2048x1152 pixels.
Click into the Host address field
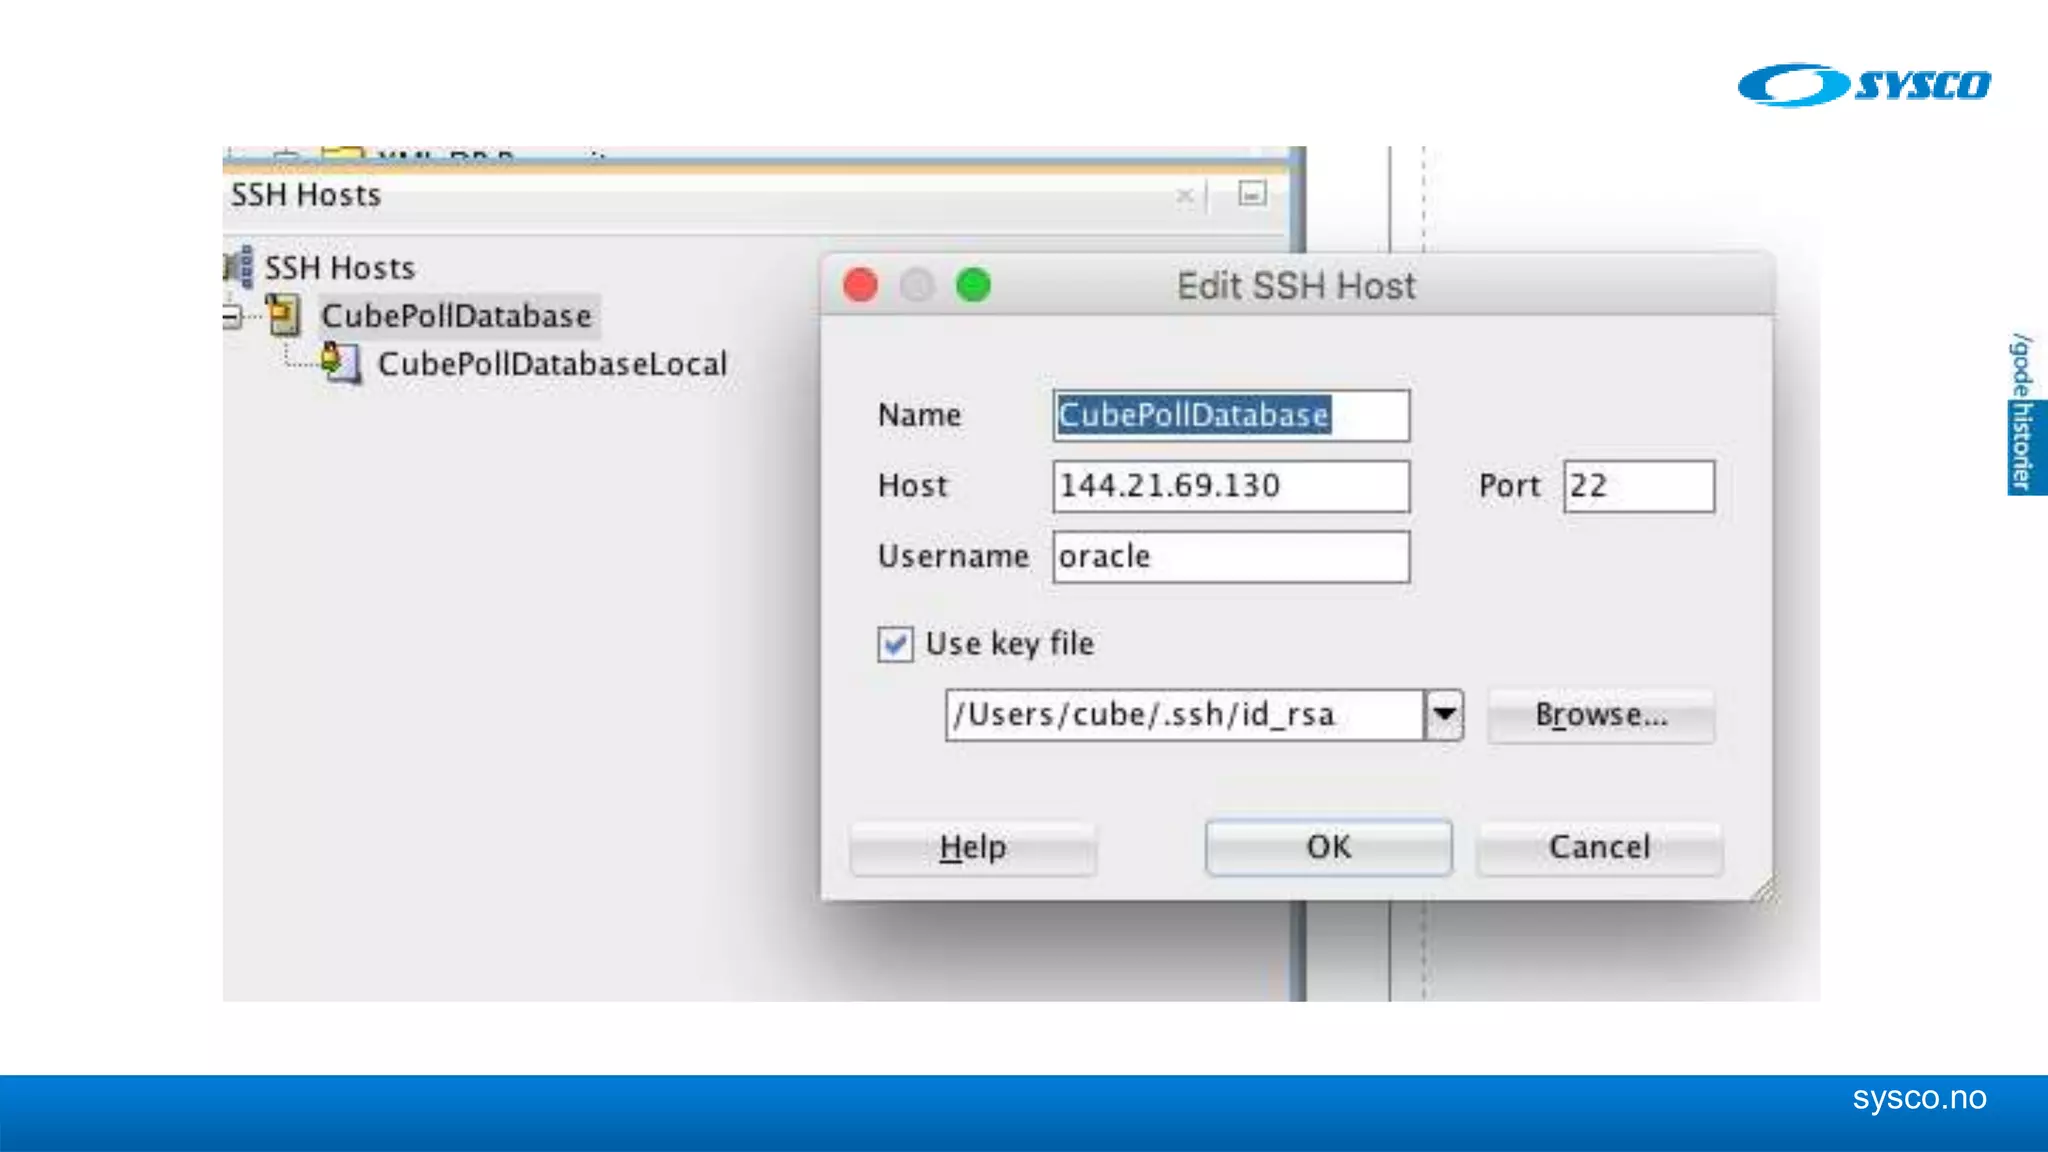(x=1230, y=486)
